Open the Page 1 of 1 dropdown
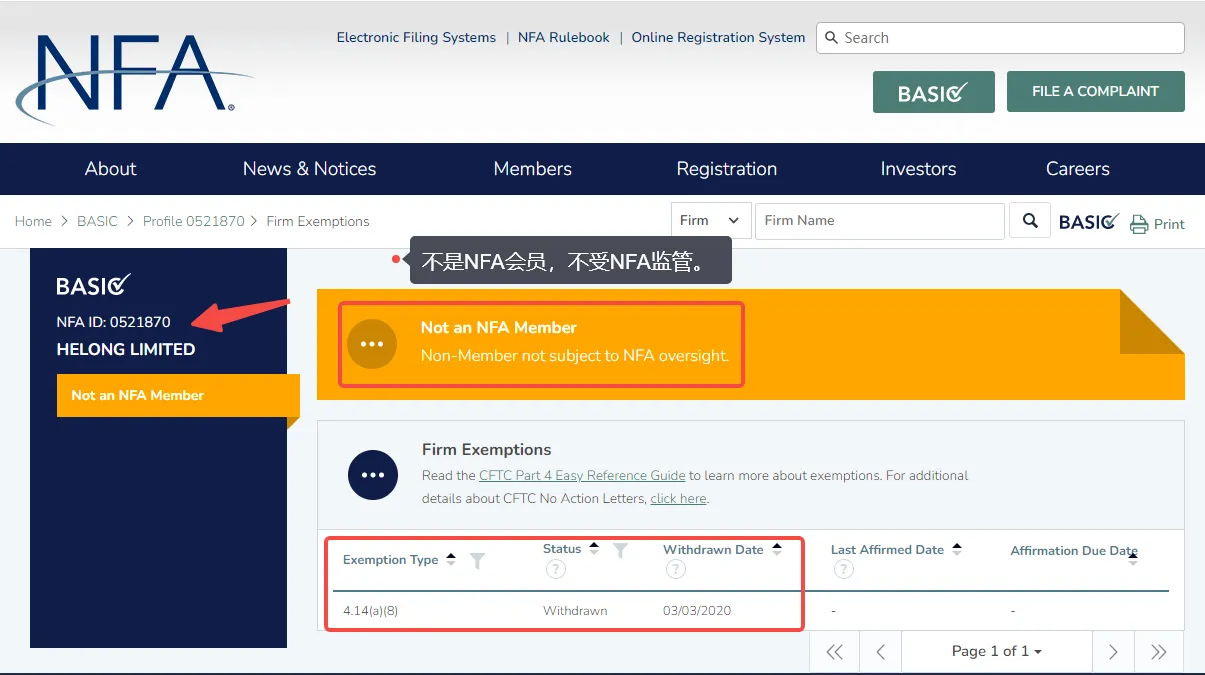The image size is (1205, 675). tap(996, 651)
